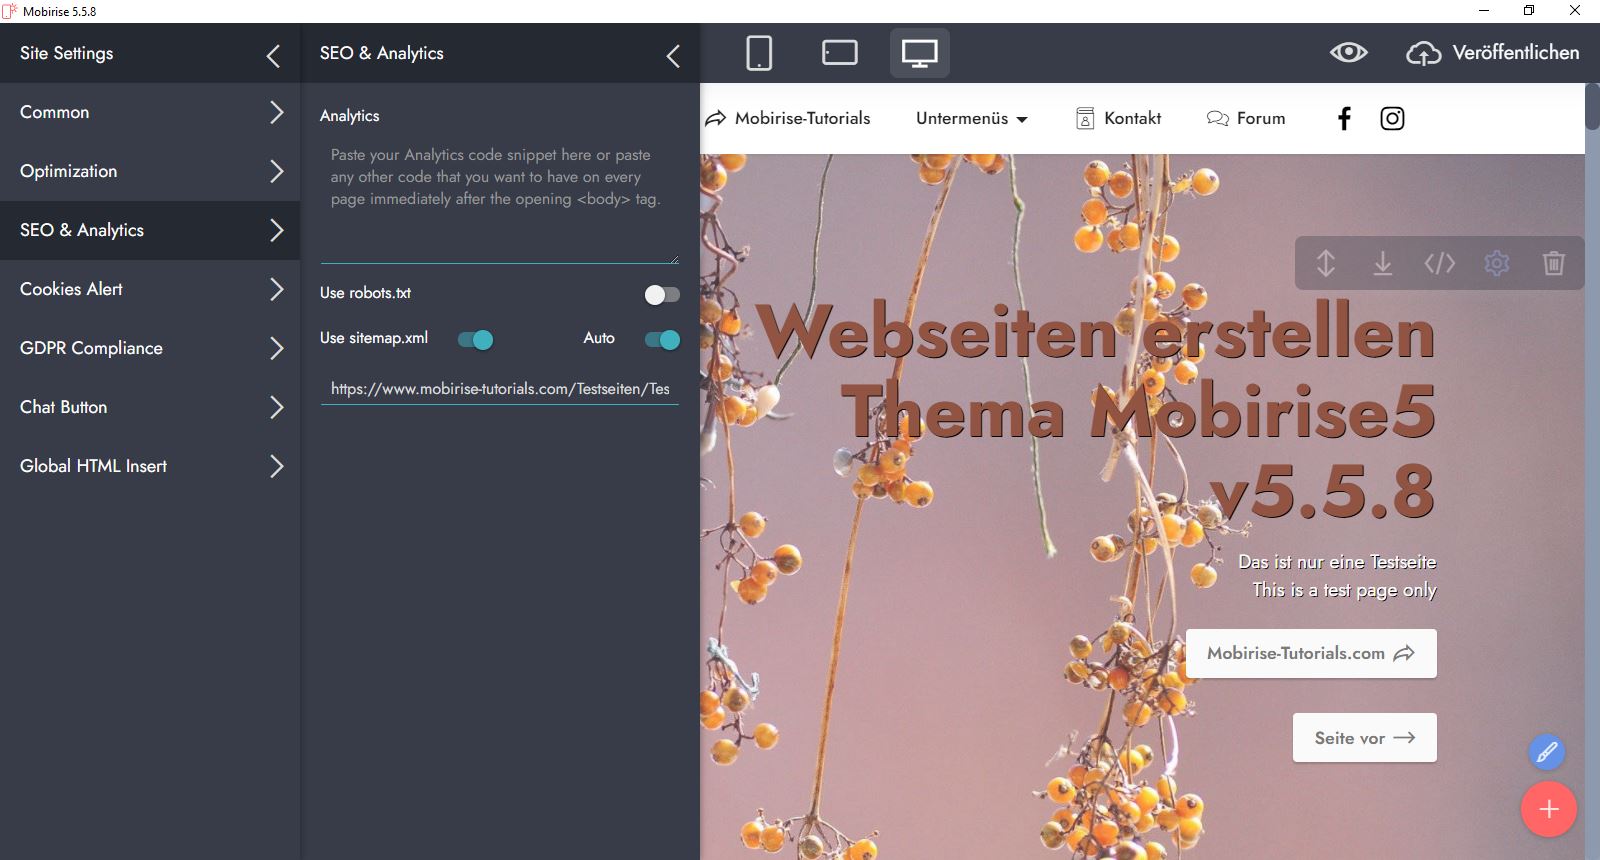Click the blue pencil edit button
The image size is (1600, 860).
click(1547, 752)
